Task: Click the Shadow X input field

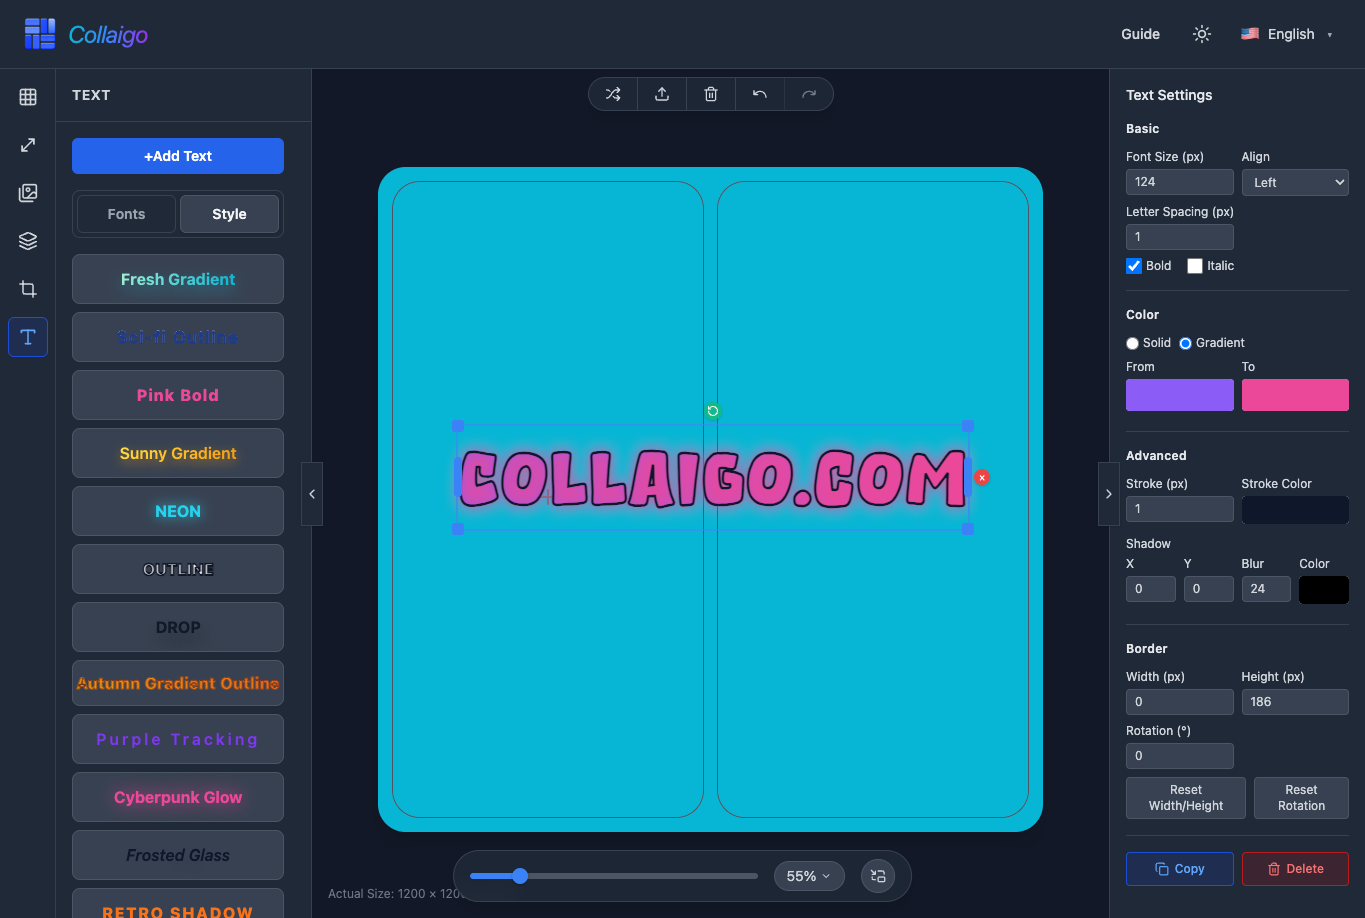Action: 1151,589
